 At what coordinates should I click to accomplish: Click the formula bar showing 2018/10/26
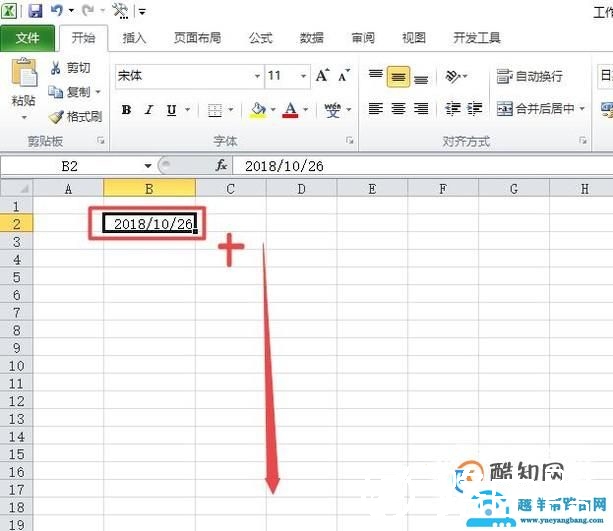pyautogui.click(x=423, y=166)
